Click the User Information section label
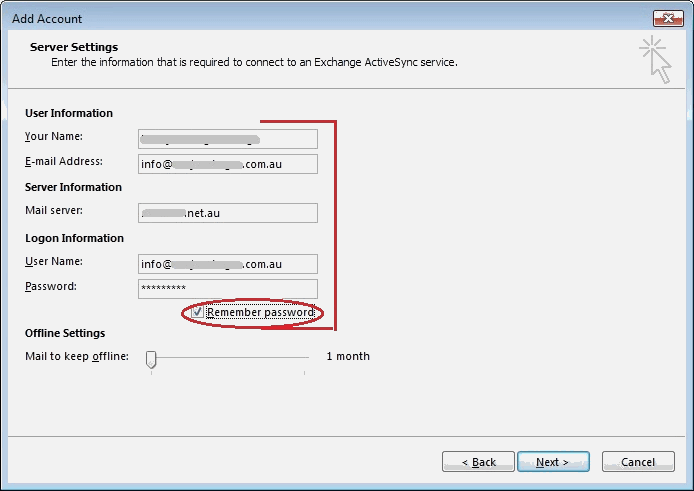This screenshot has width=694, height=491. (69, 113)
